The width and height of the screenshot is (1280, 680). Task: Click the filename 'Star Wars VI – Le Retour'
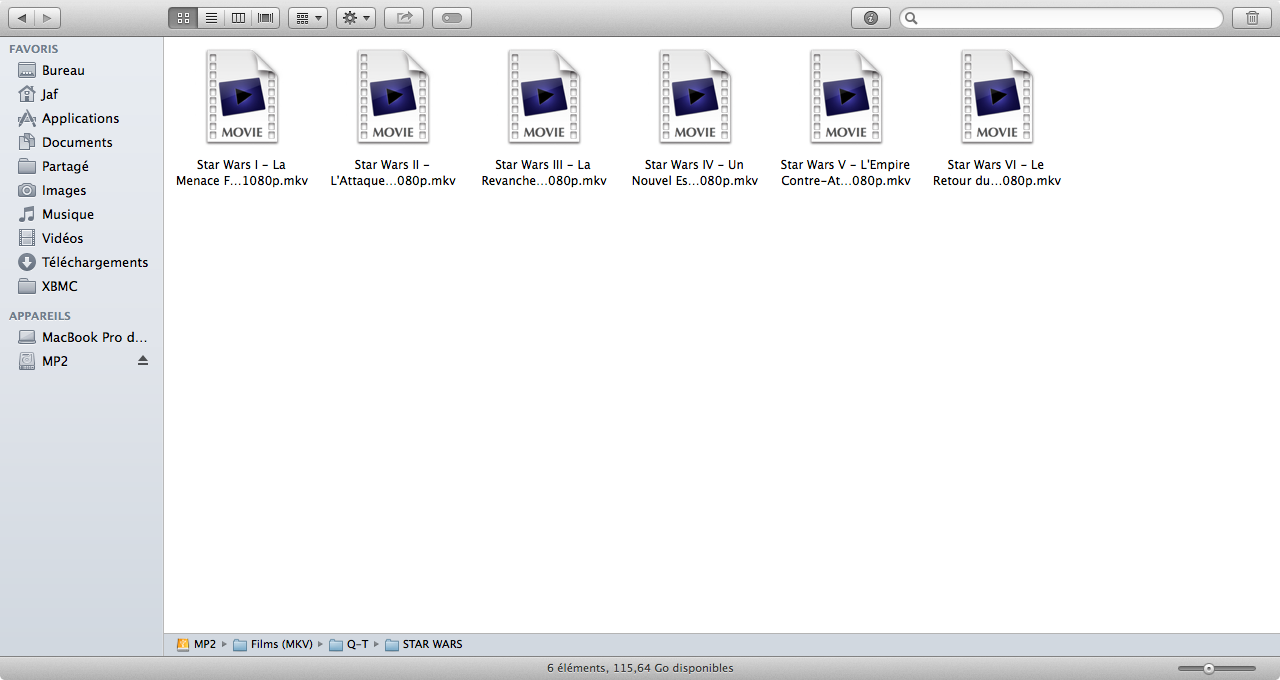click(997, 173)
